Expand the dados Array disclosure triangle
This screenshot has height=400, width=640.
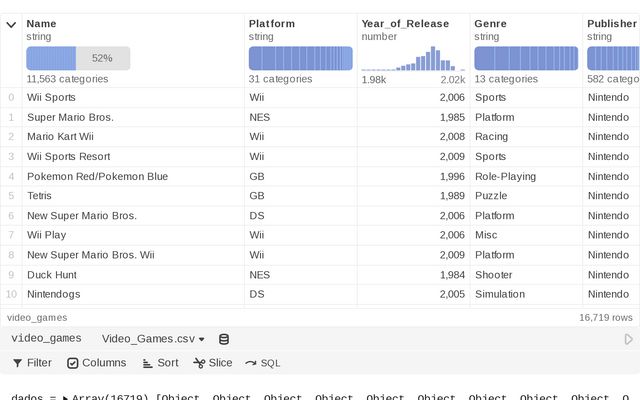65,398
